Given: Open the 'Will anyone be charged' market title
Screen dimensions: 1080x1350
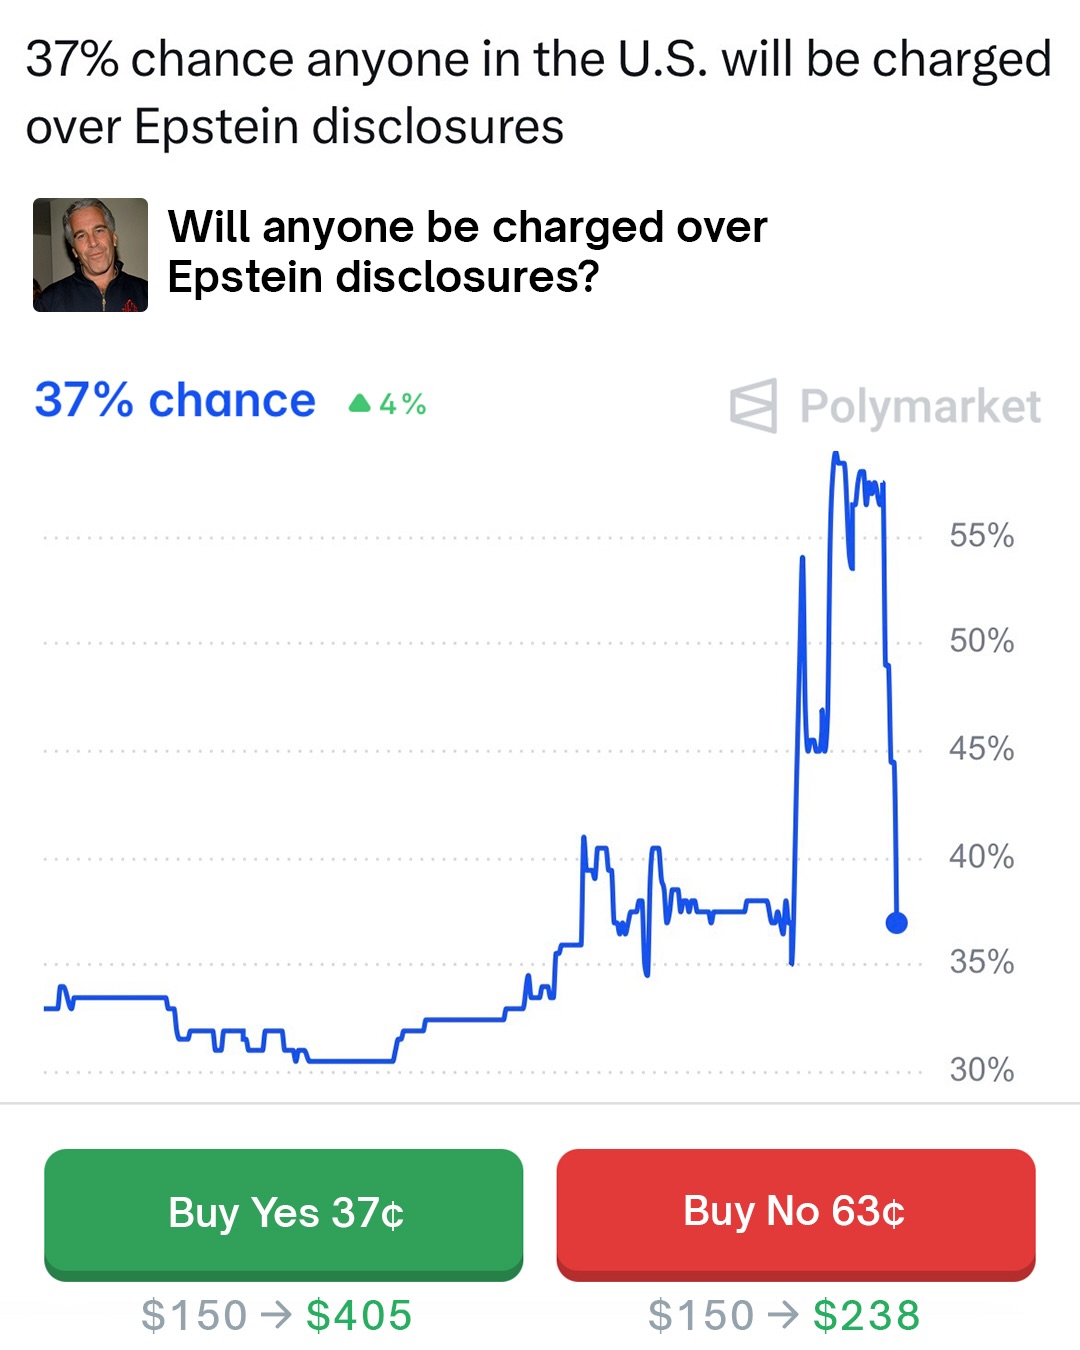Looking at the screenshot, I should click(467, 252).
